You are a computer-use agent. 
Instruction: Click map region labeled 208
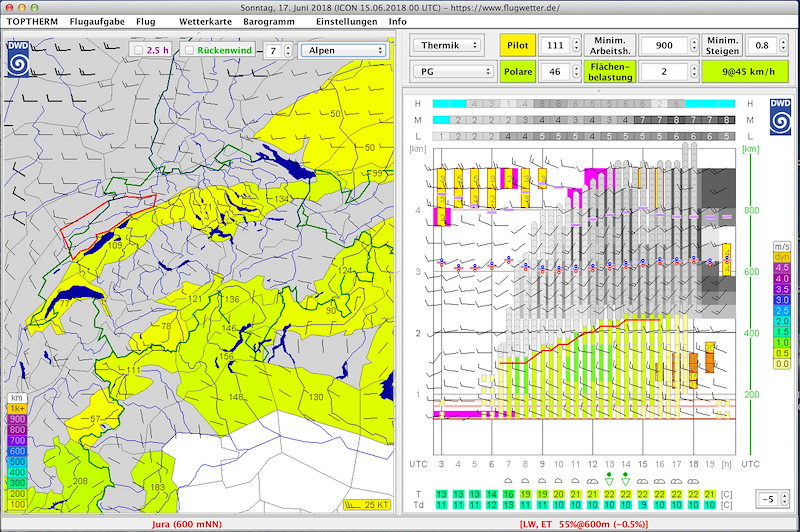(80, 480)
